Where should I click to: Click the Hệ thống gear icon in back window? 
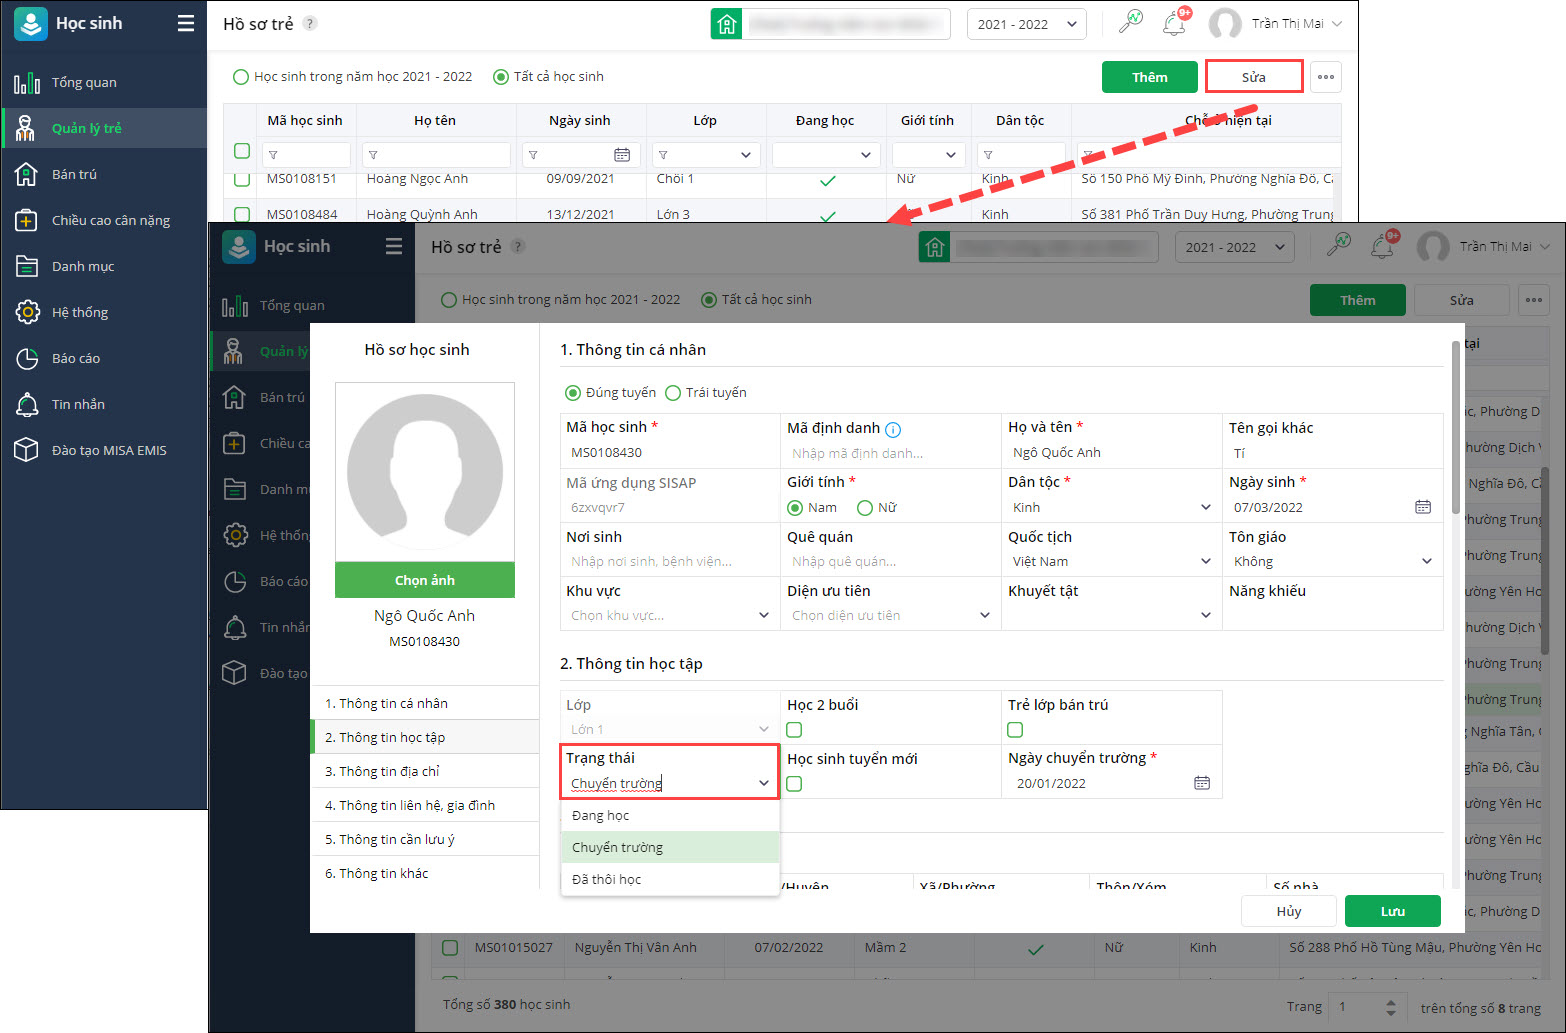27,312
